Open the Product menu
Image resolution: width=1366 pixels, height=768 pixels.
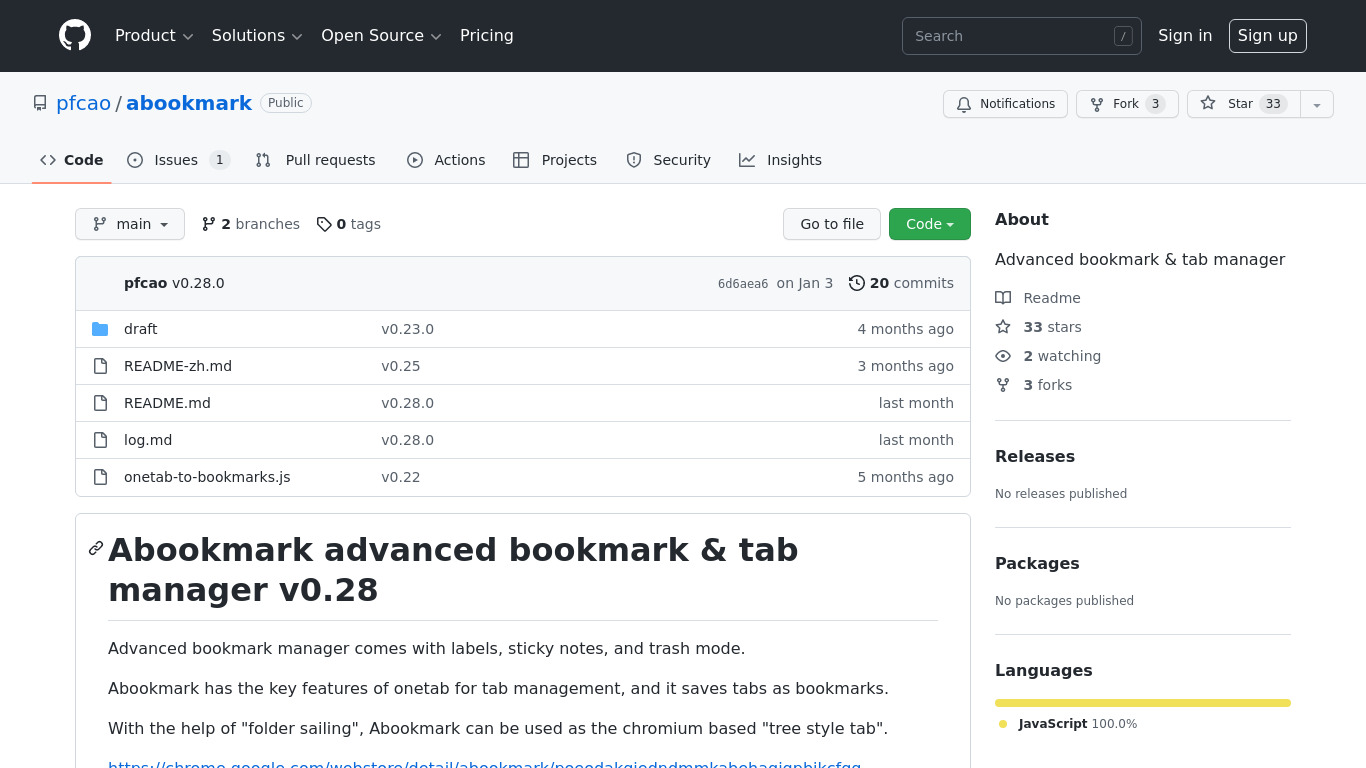click(154, 36)
